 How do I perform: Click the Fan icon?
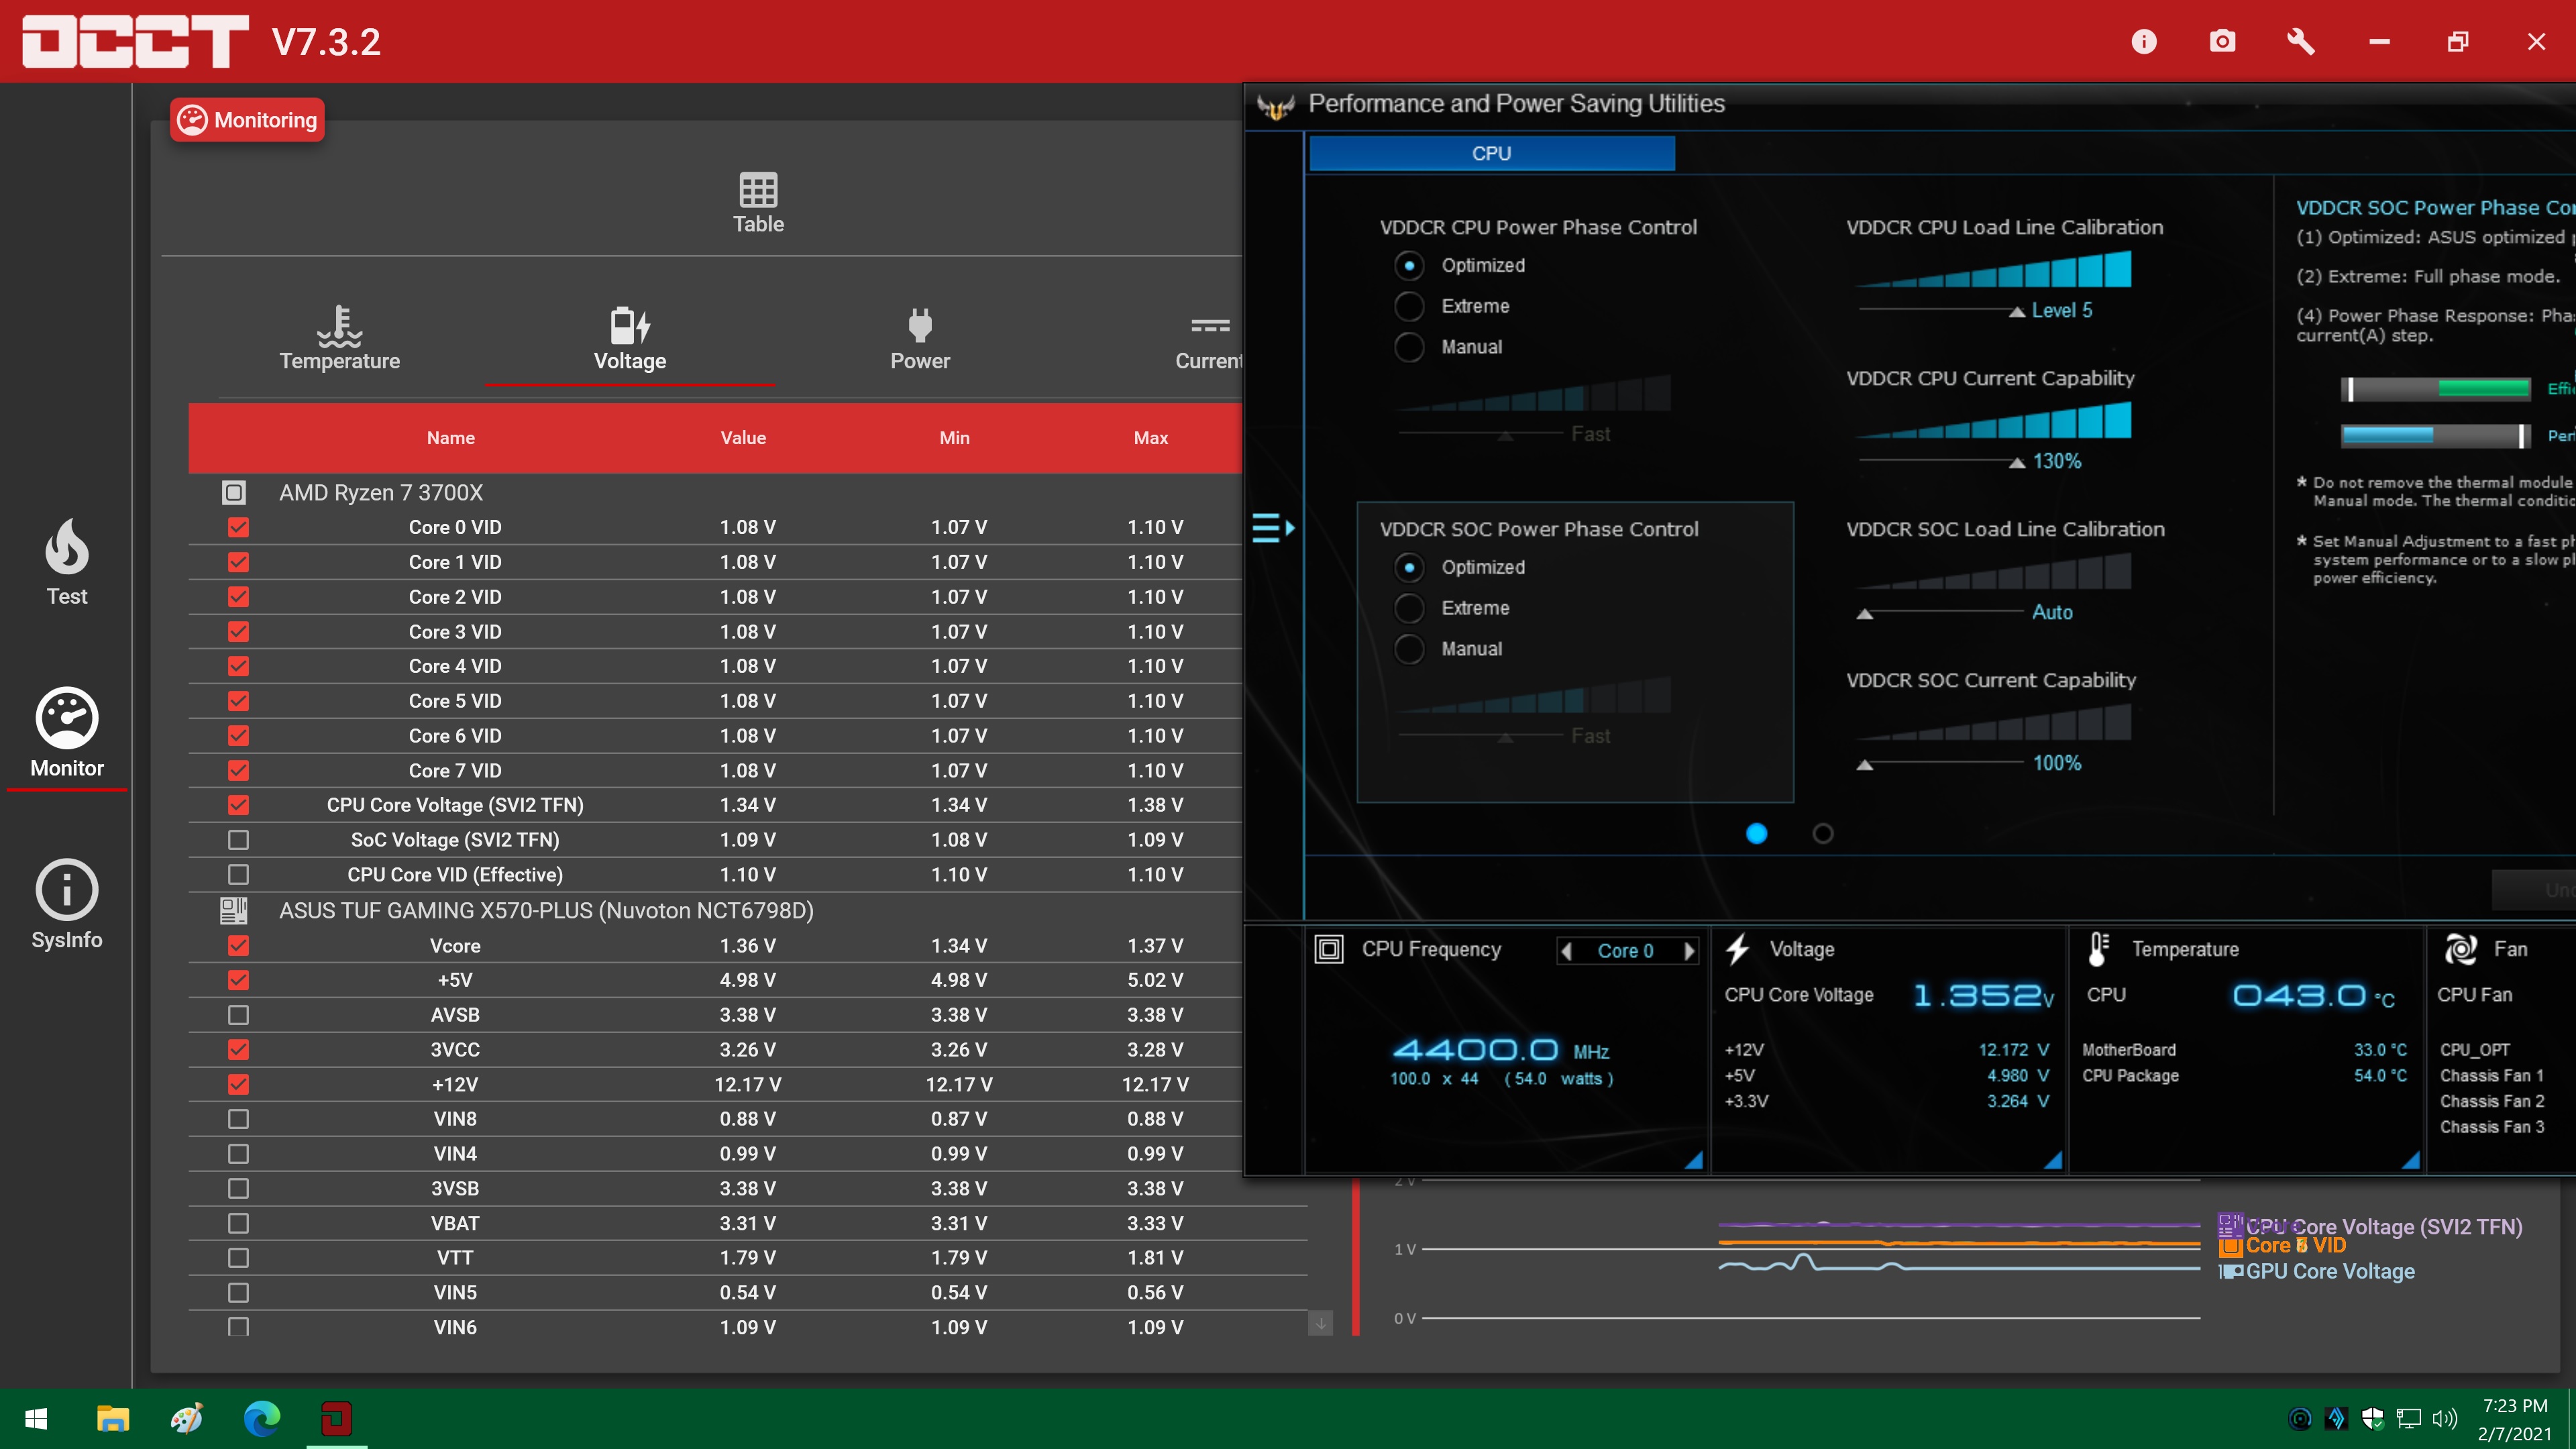[2460, 949]
